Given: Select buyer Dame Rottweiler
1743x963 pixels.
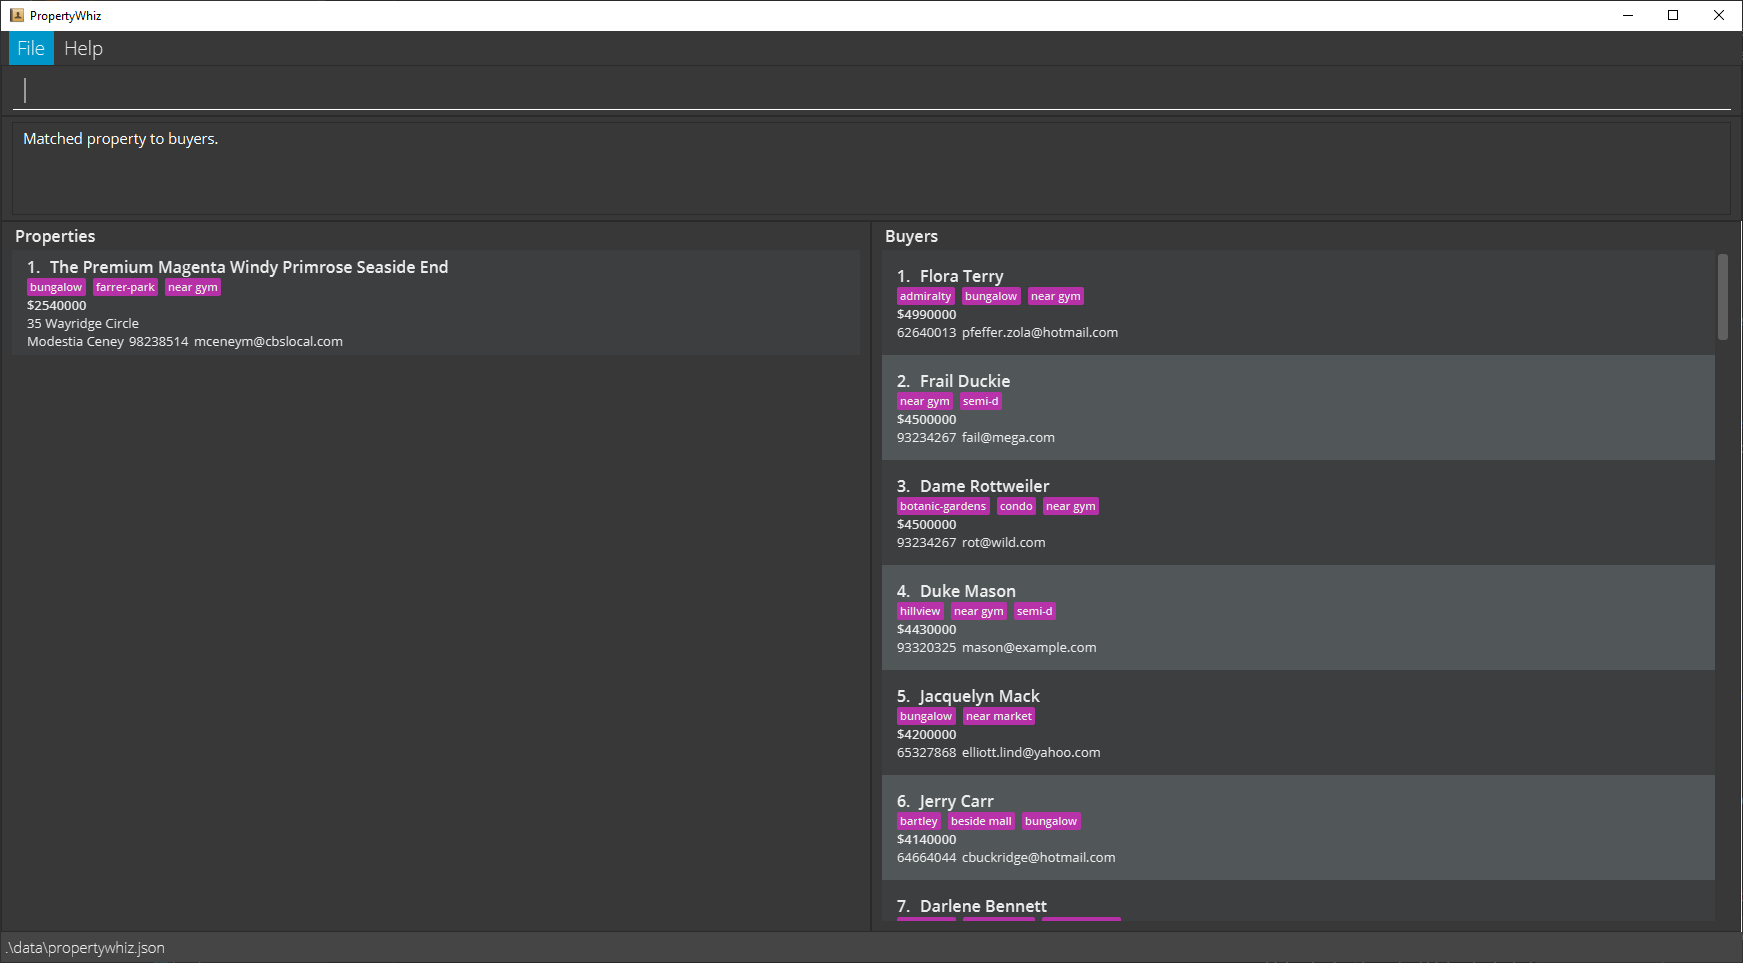Looking at the screenshot, I should tap(1298, 512).
